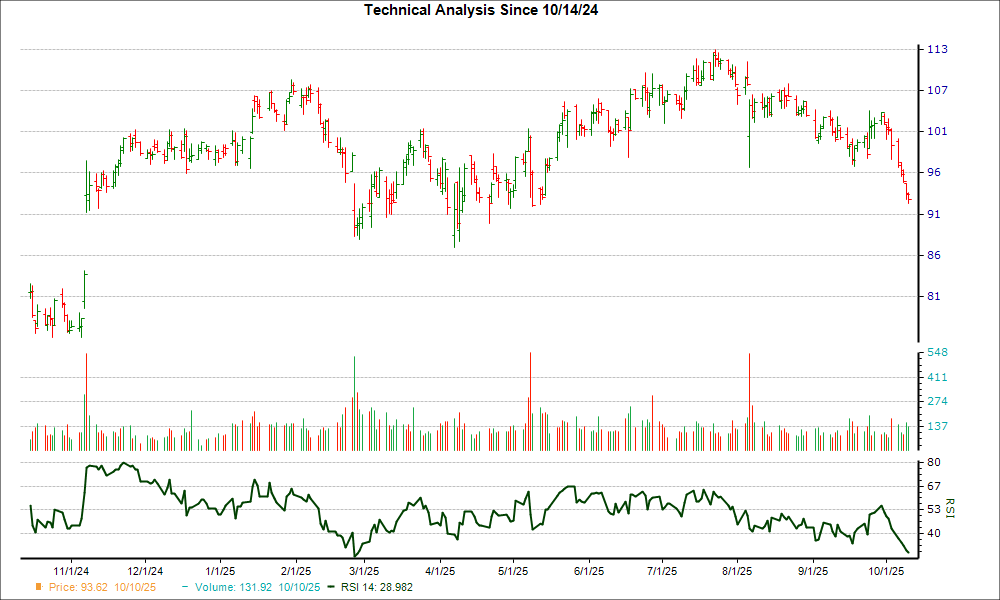Screen dimensions: 1000x600
Task: Click the 40 RSI axis label
Action: point(933,534)
